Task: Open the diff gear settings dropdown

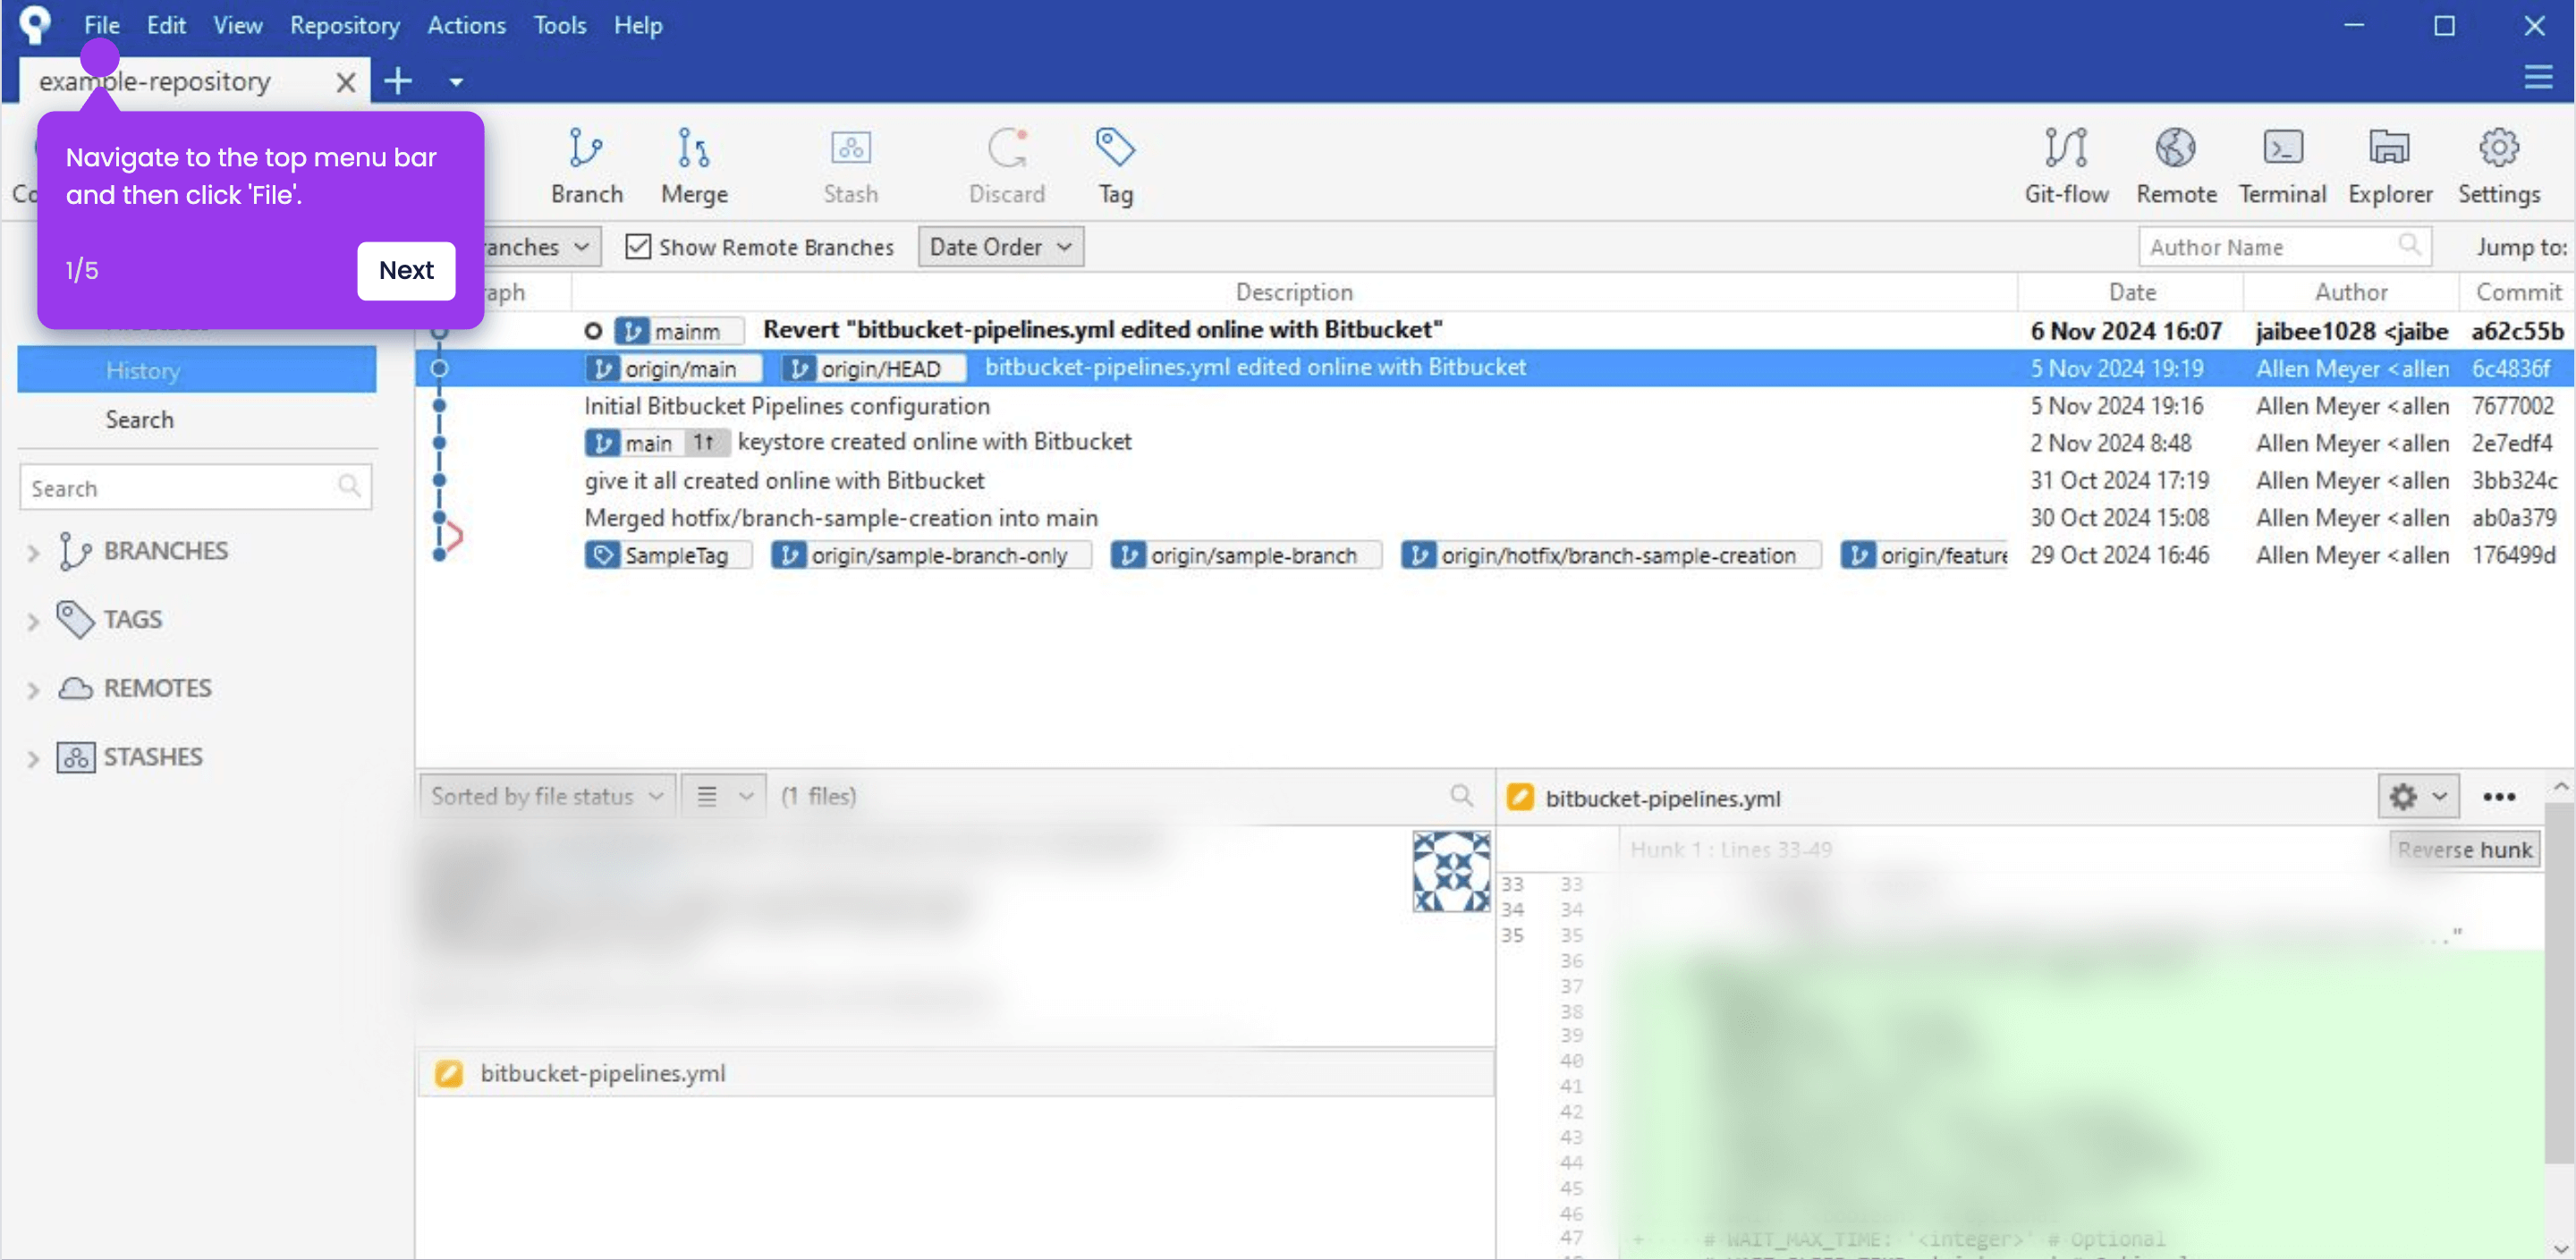Action: (x=2417, y=797)
